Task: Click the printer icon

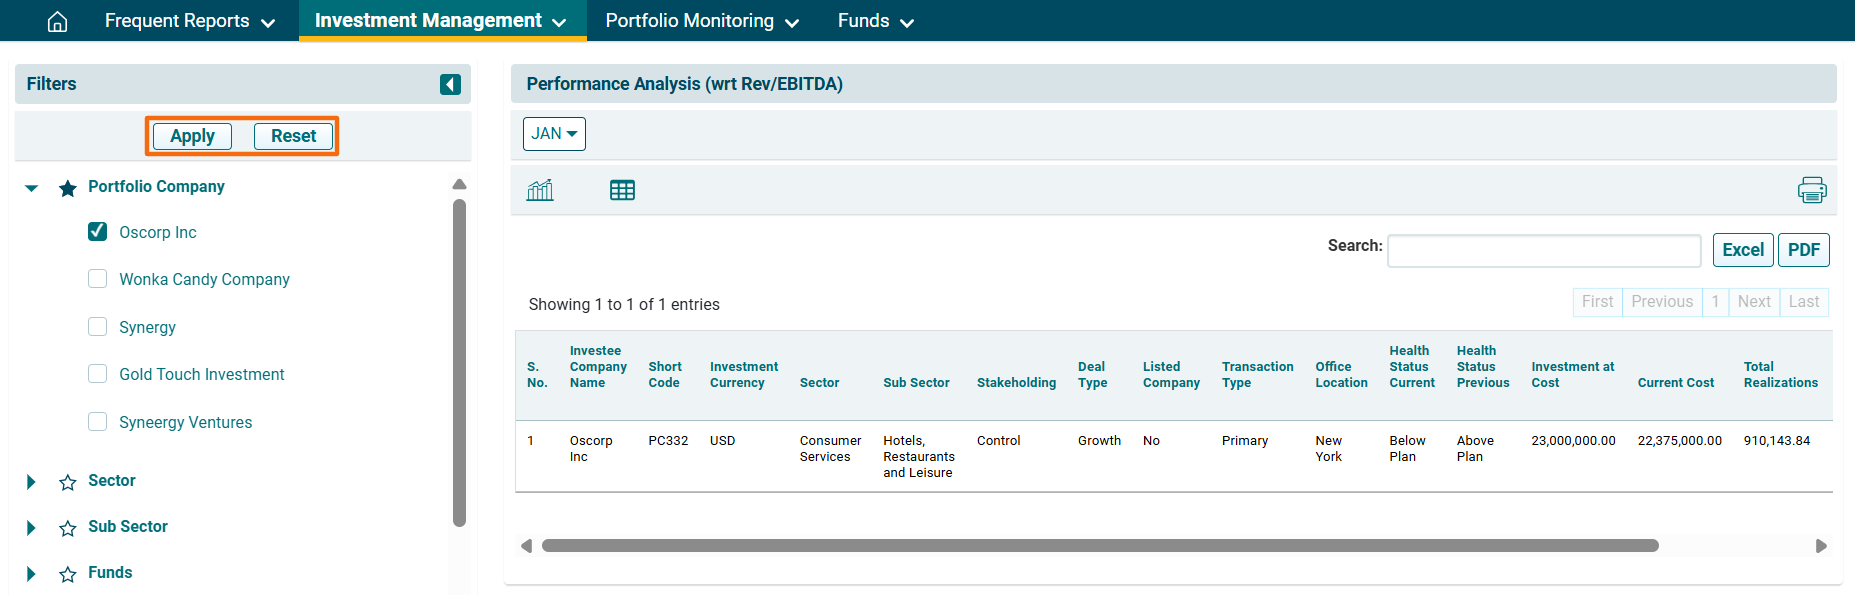Action: 1811,190
